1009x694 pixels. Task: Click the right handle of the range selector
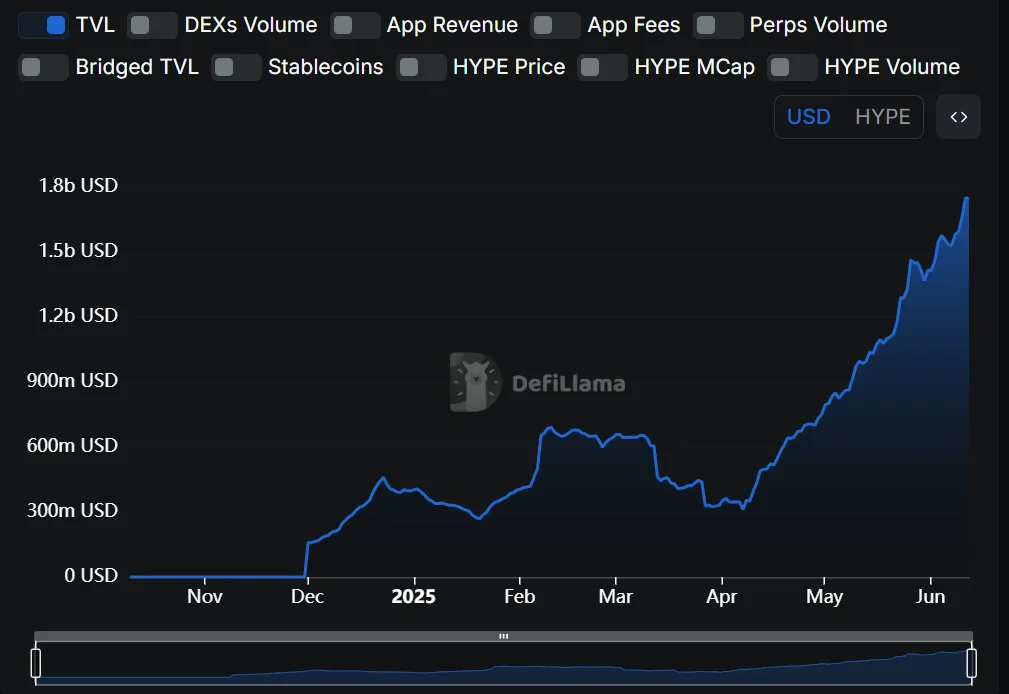coord(971,662)
